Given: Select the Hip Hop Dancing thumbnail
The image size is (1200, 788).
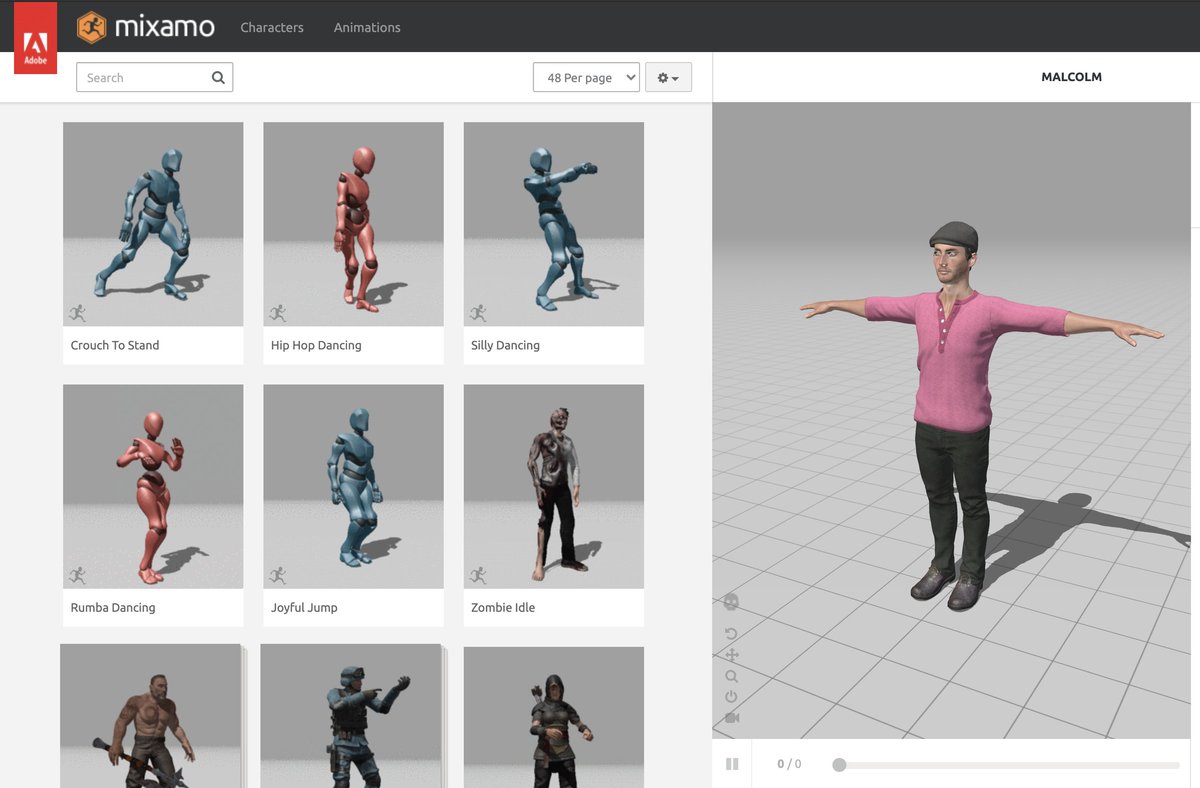Looking at the screenshot, I should tap(353, 224).
